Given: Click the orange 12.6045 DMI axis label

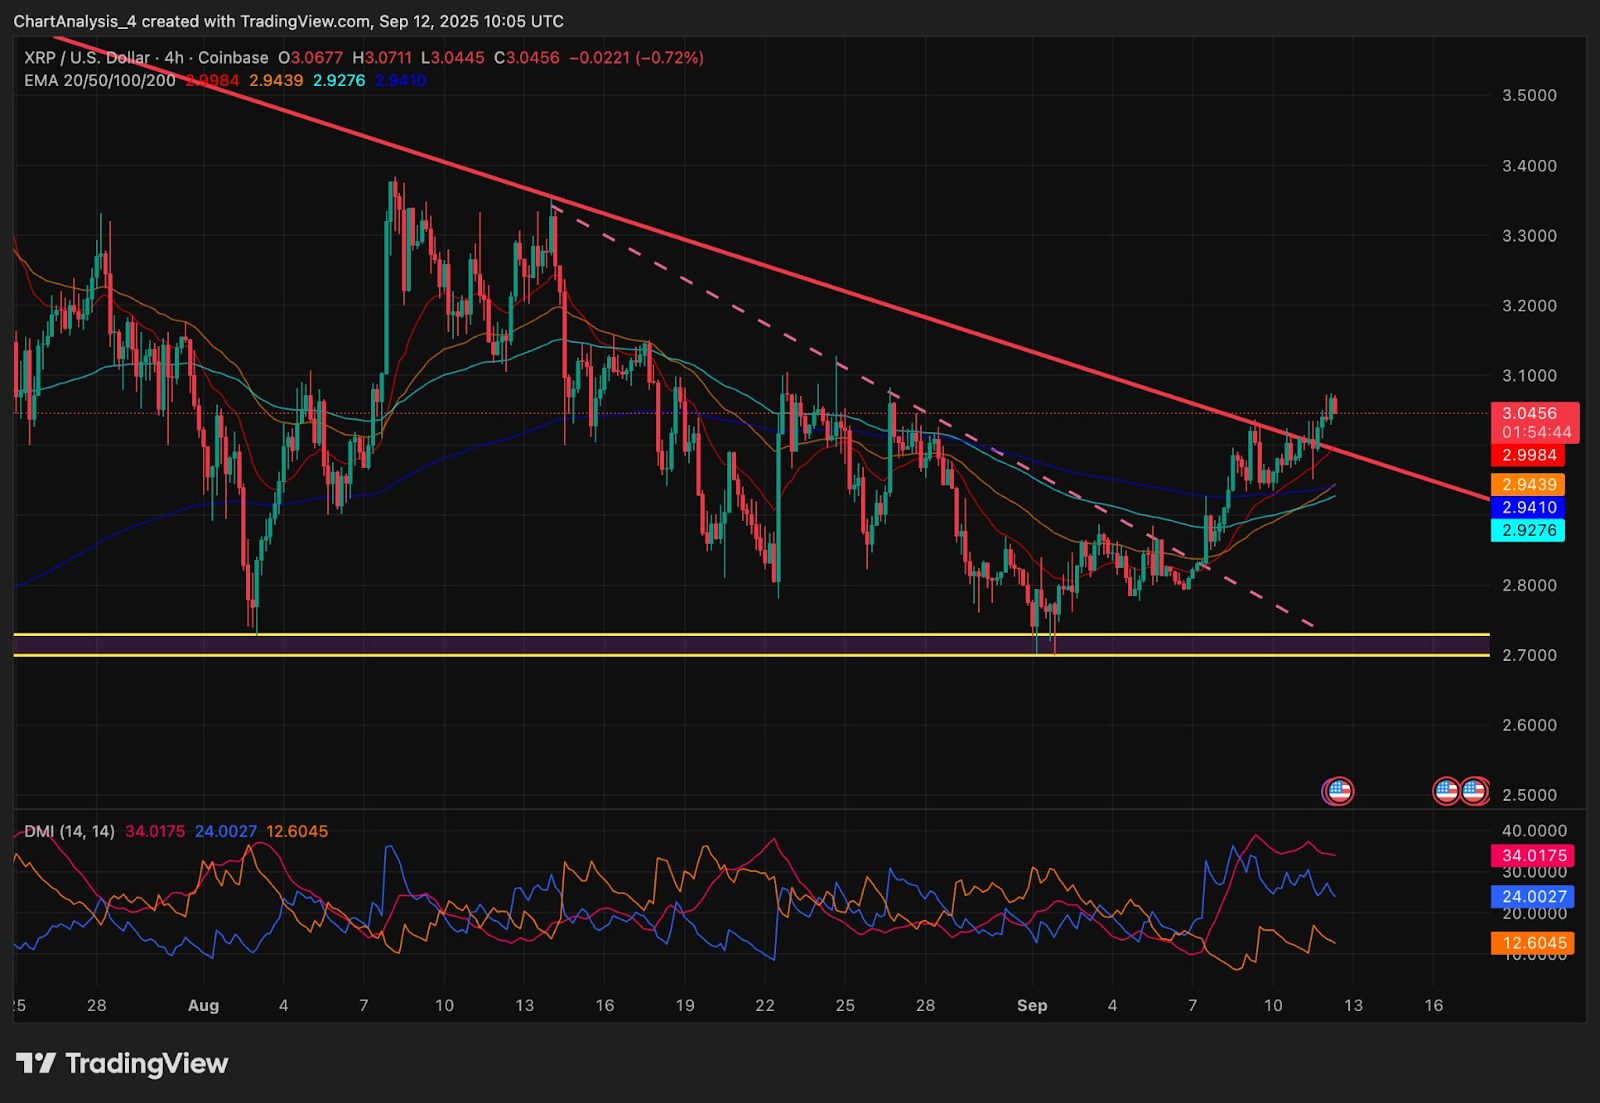Looking at the screenshot, I should click(x=1533, y=943).
